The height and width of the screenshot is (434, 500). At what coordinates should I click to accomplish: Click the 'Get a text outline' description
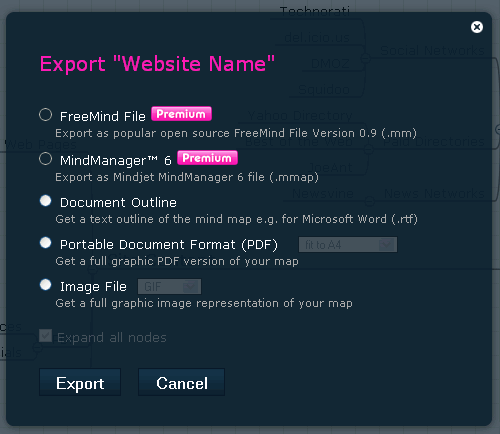click(236, 219)
